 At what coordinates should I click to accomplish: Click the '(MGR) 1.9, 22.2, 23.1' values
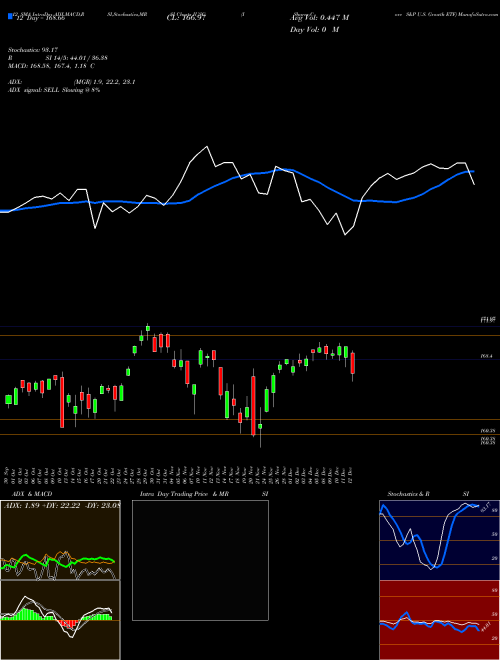pos(104,82)
